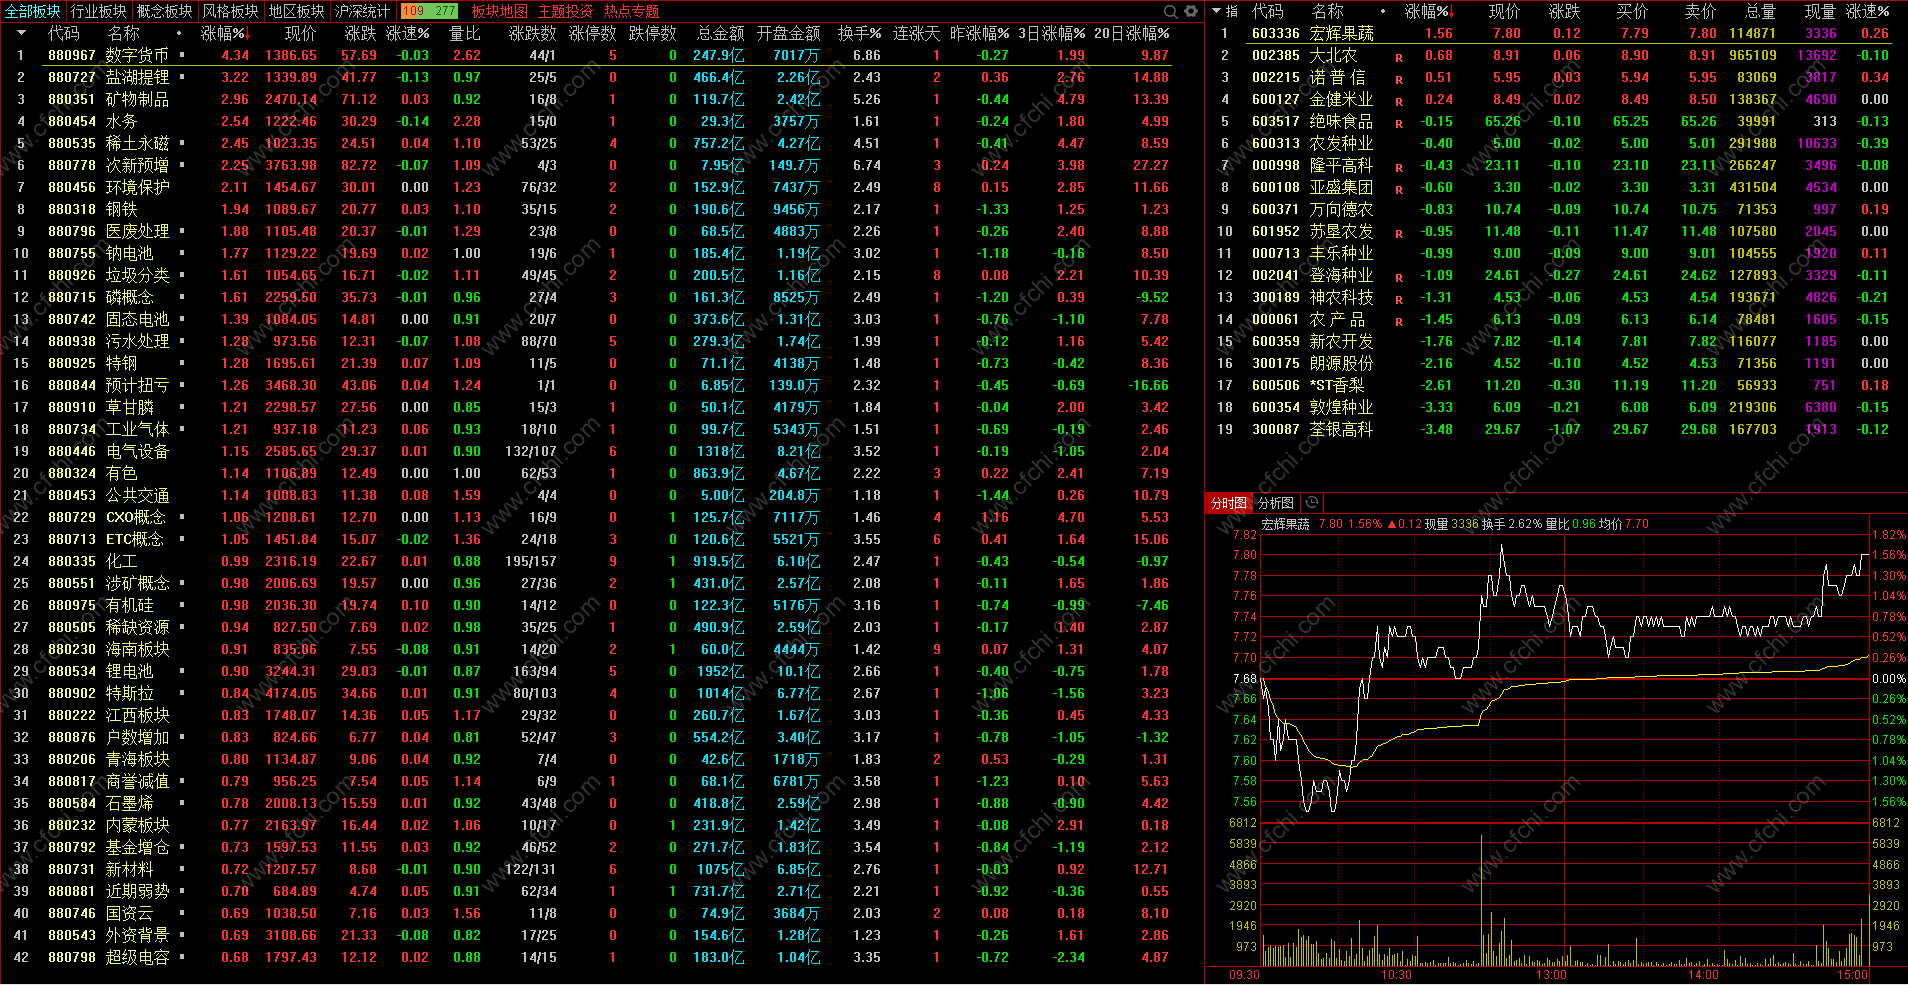1908x985 pixels.
Task: Sort sectors by 总金额 column header
Action: click(721, 33)
